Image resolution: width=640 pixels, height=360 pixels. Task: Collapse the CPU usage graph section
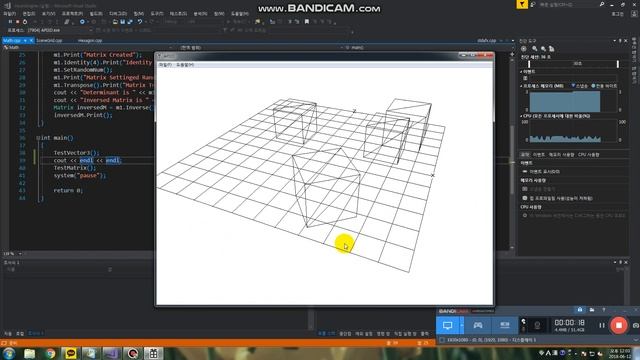tap(522, 116)
